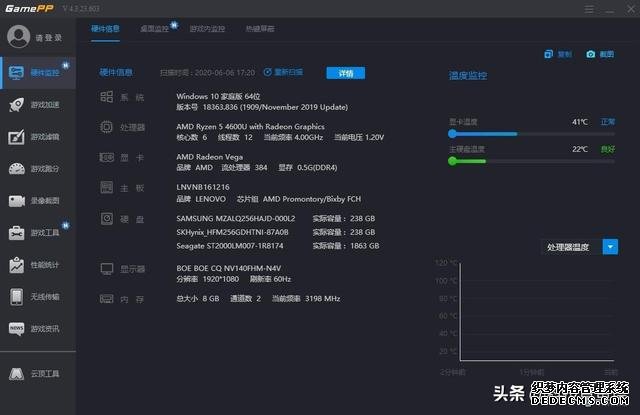The width and height of the screenshot is (640, 415).
Task: Click the '1863 GB' capacity value
Action: point(365,246)
